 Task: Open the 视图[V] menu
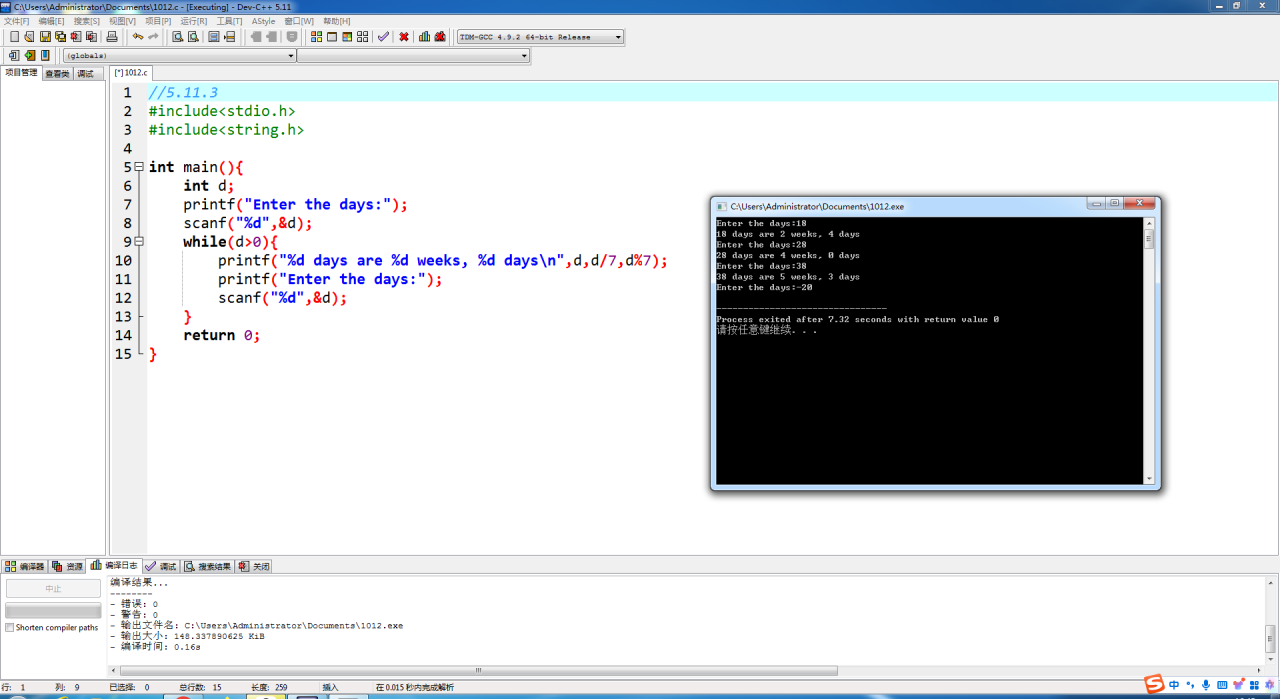tap(122, 21)
